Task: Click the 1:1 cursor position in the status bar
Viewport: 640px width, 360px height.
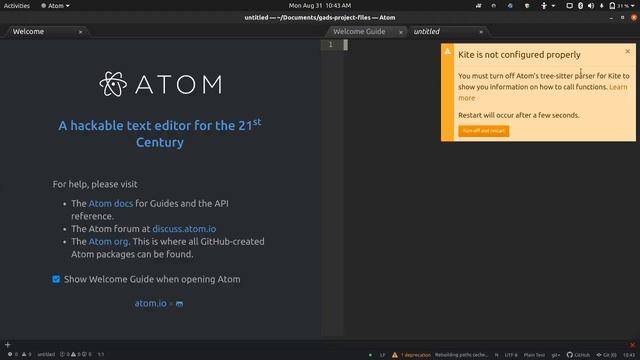Action: point(101,354)
